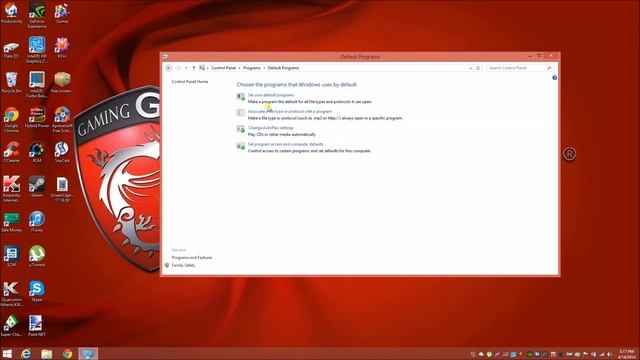
Task: Click the icon beside 'Associate a file type'
Action: point(240,113)
